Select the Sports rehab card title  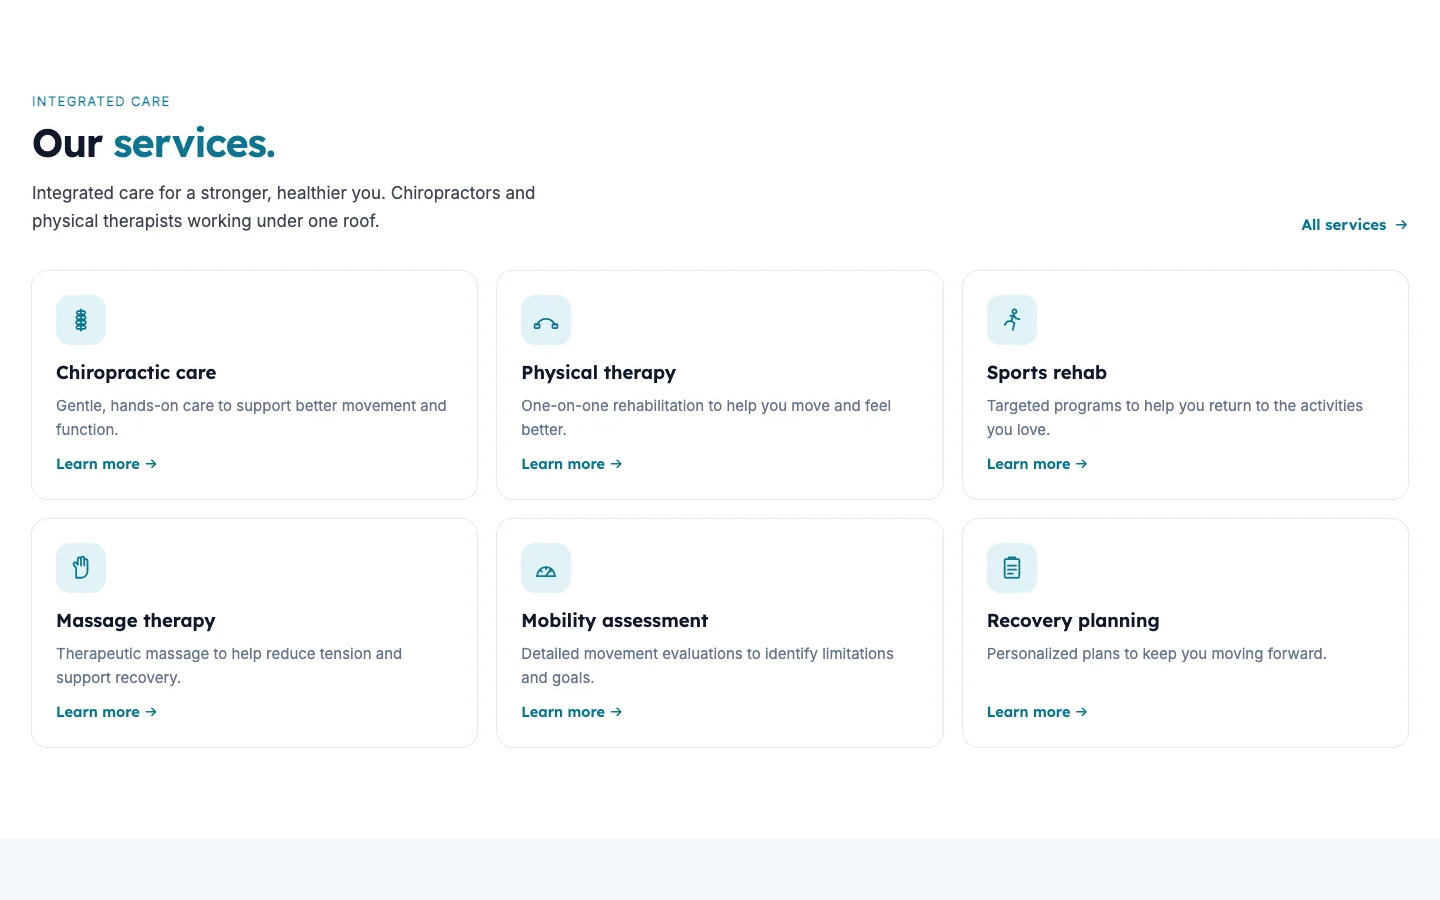coord(1047,373)
